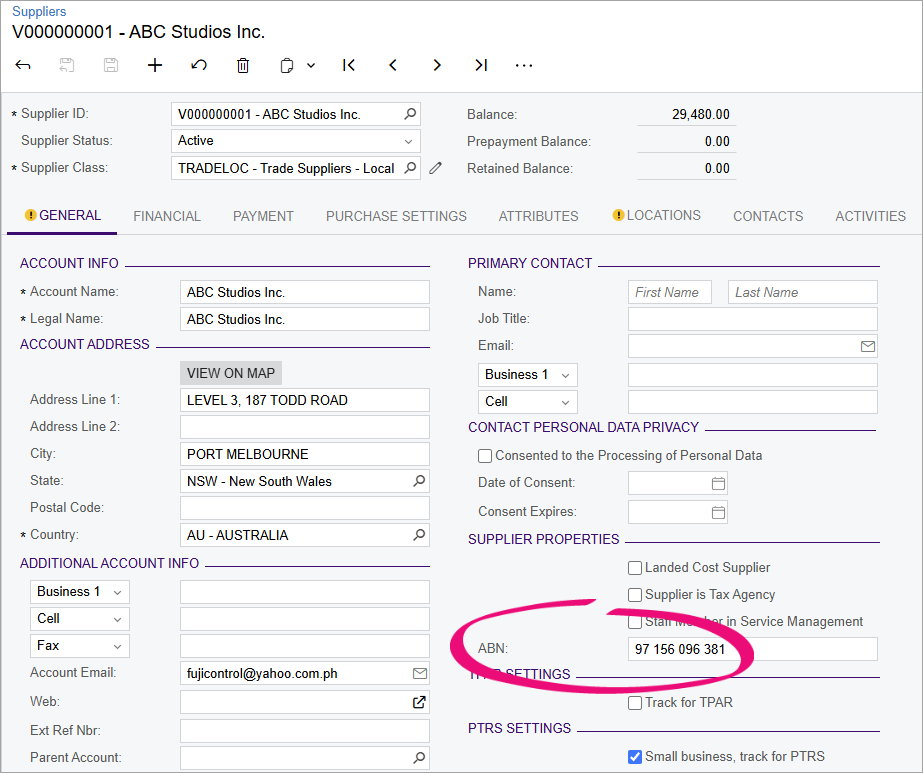Image resolution: width=923 pixels, height=773 pixels.
Task: Click the VIEW ON MAP button
Action: tap(230, 373)
